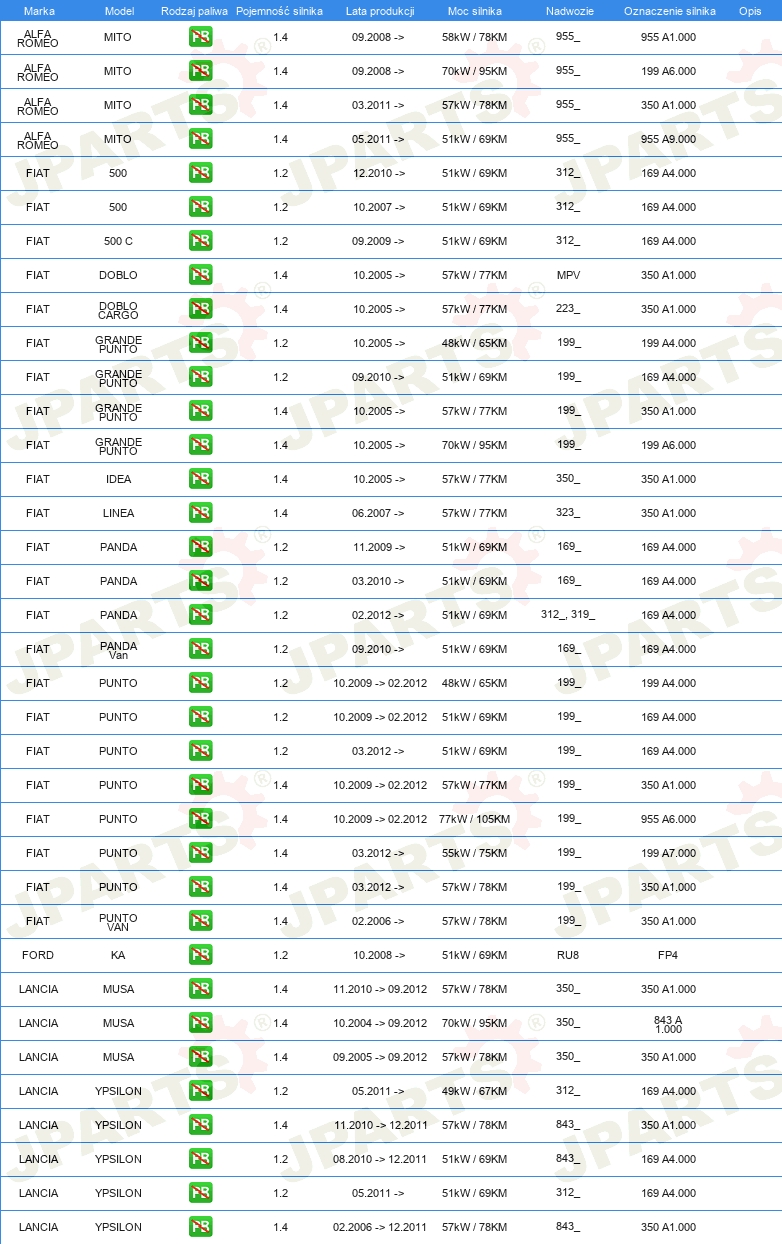
Task: Click the Moc silnika column header
Action: (474, 11)
